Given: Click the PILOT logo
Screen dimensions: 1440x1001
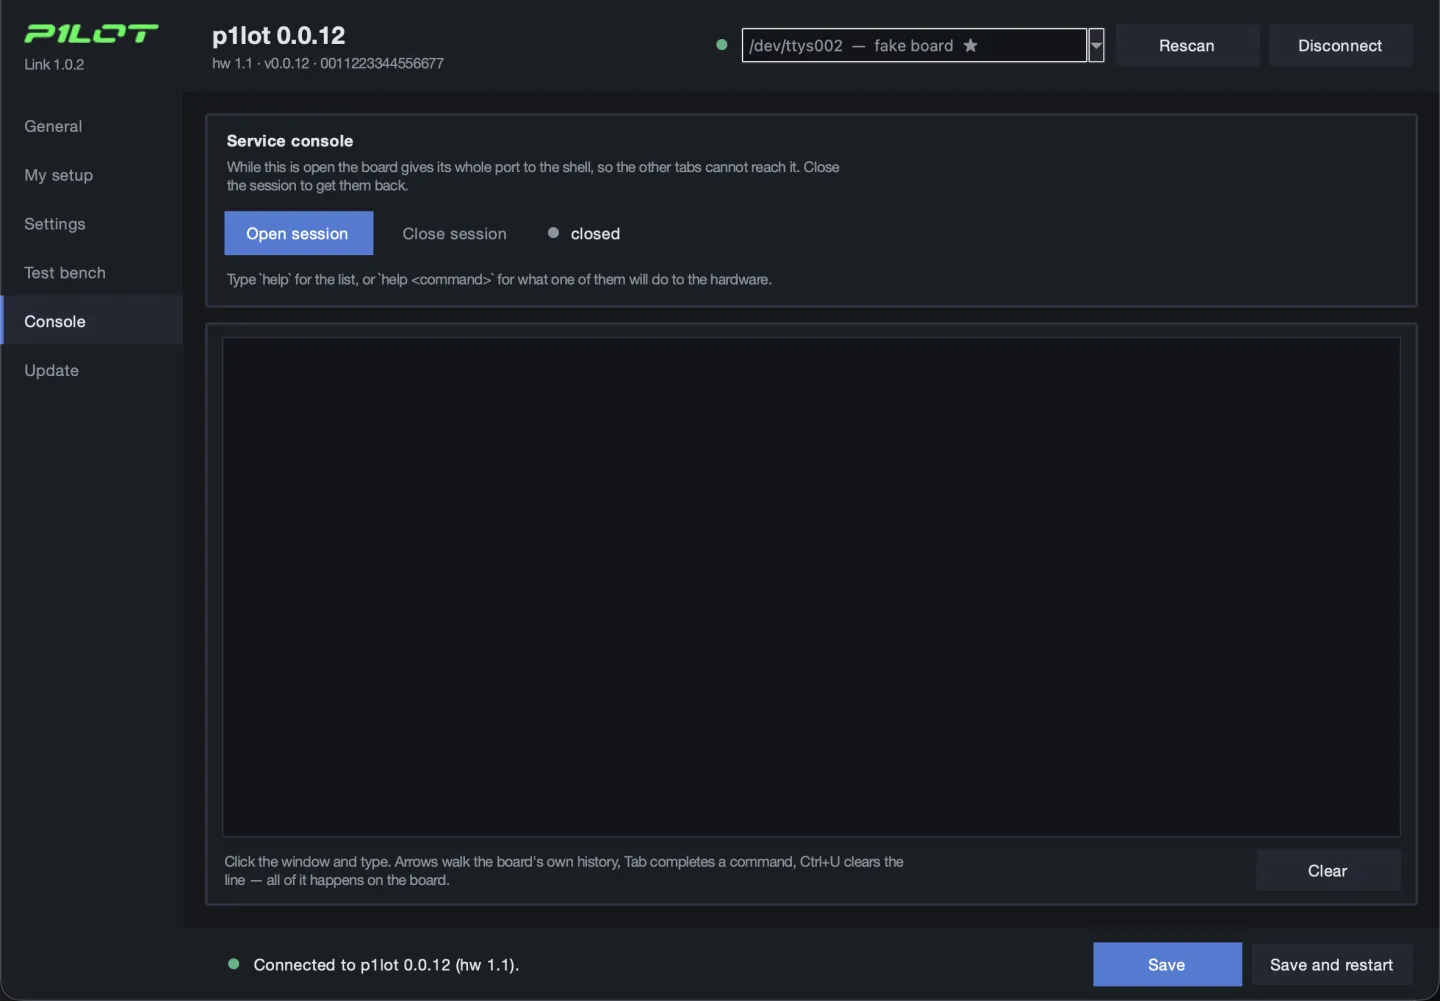Looking at the screenshot, I should pos(91,34).
